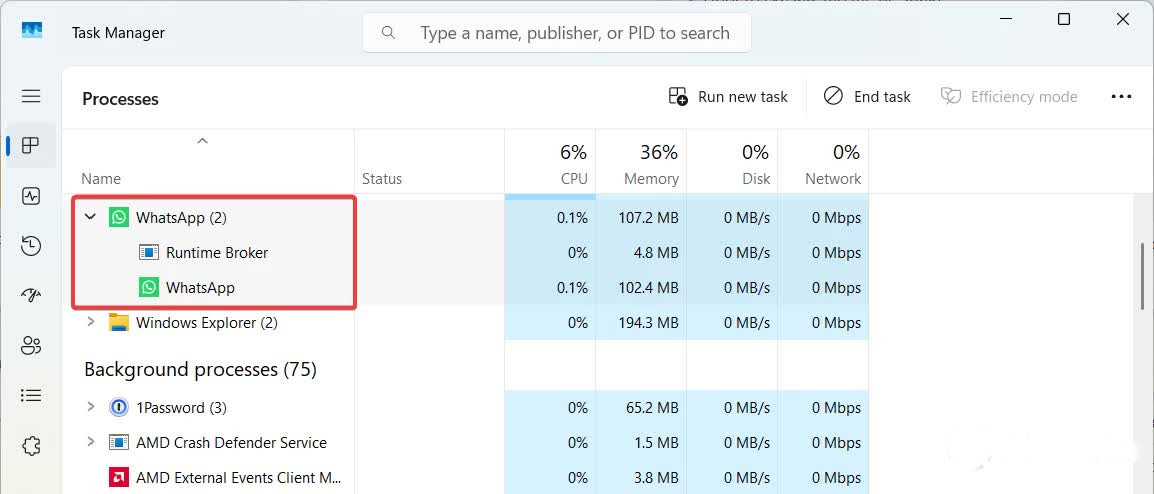
Task: Click the AMD External Events Client icon
Action: tap(118, 477)
